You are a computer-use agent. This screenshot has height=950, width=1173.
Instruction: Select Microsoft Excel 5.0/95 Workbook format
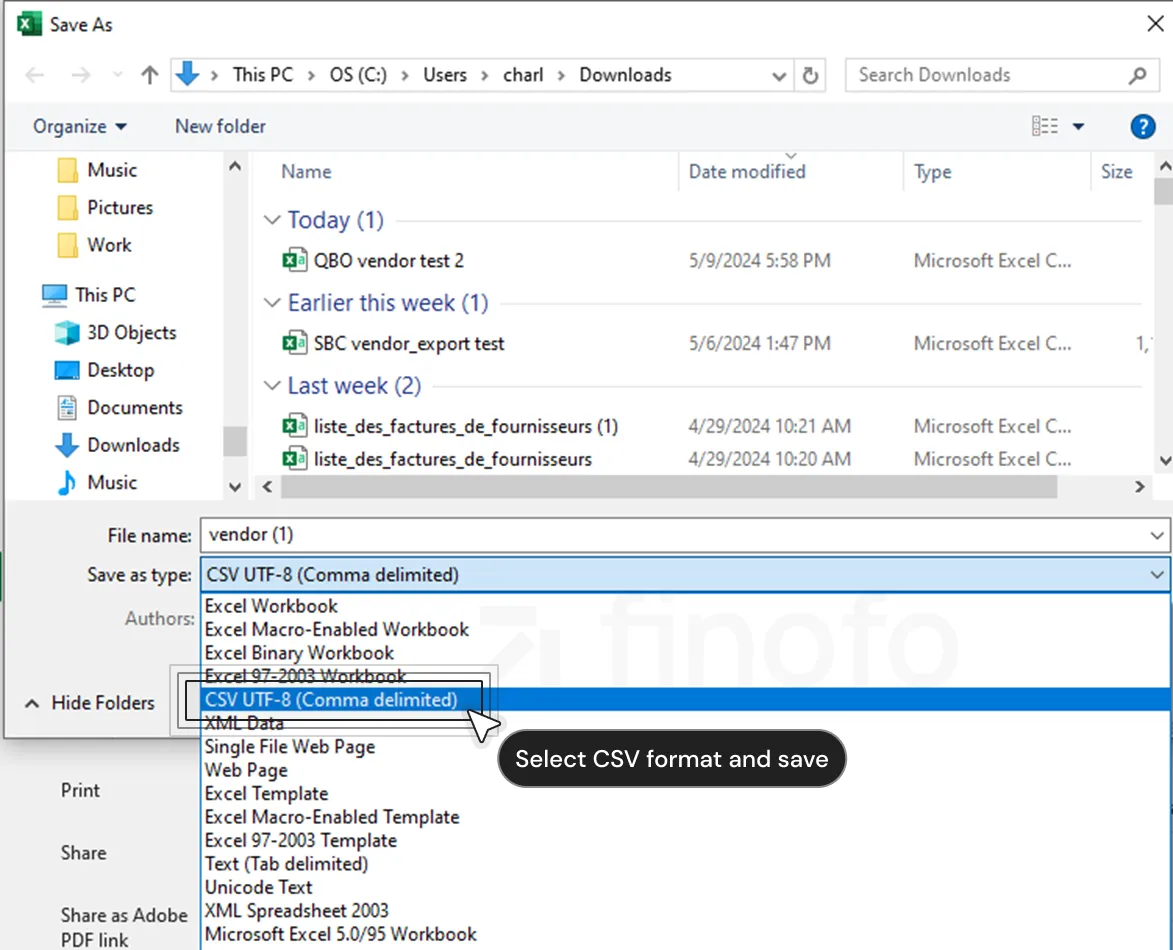tap(686, 934)
